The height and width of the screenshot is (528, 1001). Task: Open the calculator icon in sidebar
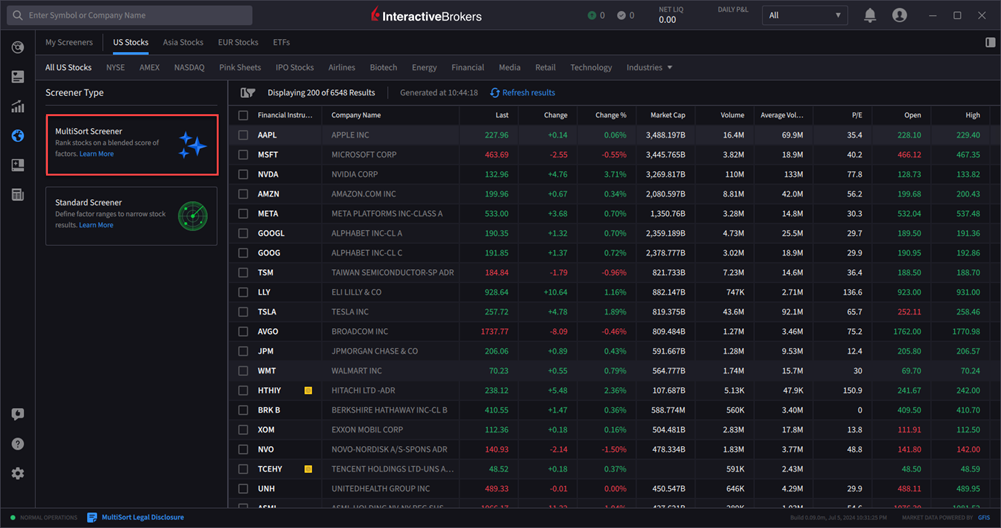pos(18,194)
